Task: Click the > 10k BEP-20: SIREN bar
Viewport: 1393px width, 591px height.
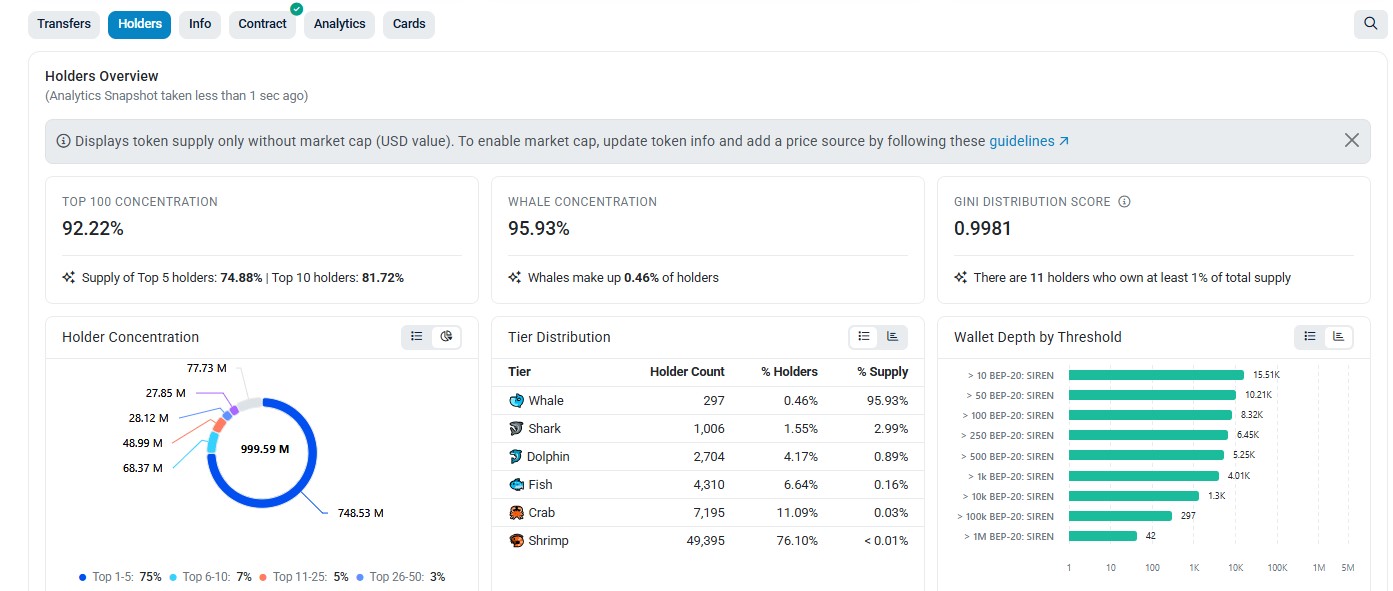Action: click(x=1134, y=496)
